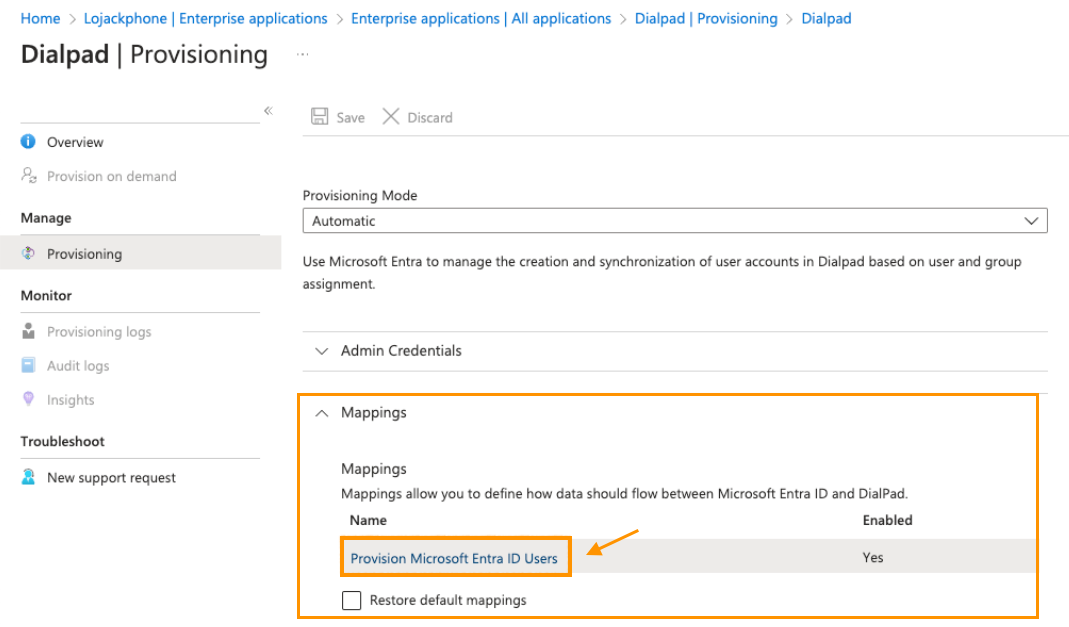The height and width of the screenshot is (627, 1069).
Task: Click the Insights lightbulb icon
Action: click(x=28, y=399)
